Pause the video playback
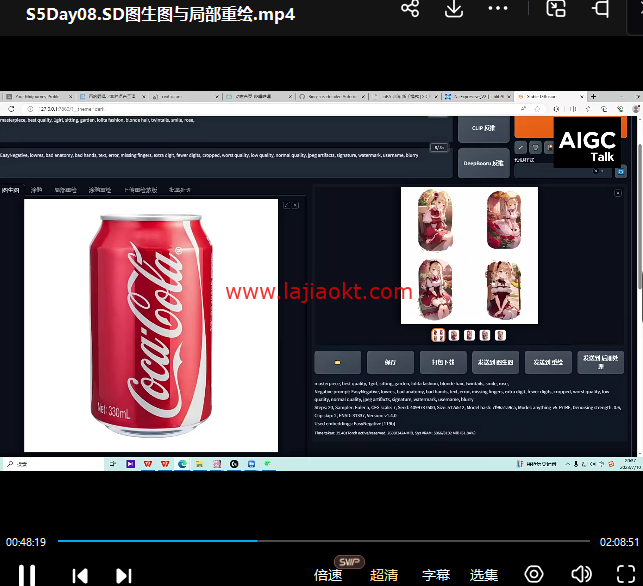This screenshot has width=643, height=586. tap(27, 575)
